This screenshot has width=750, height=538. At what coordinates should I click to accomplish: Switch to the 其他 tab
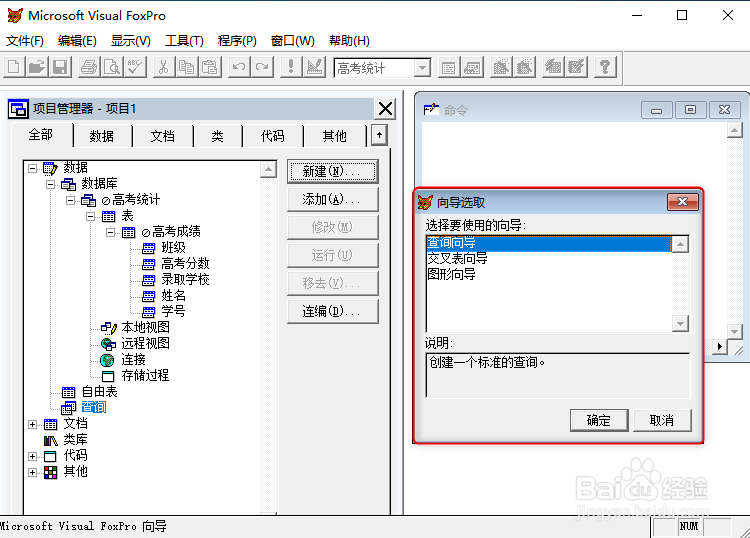pos(334,136)
